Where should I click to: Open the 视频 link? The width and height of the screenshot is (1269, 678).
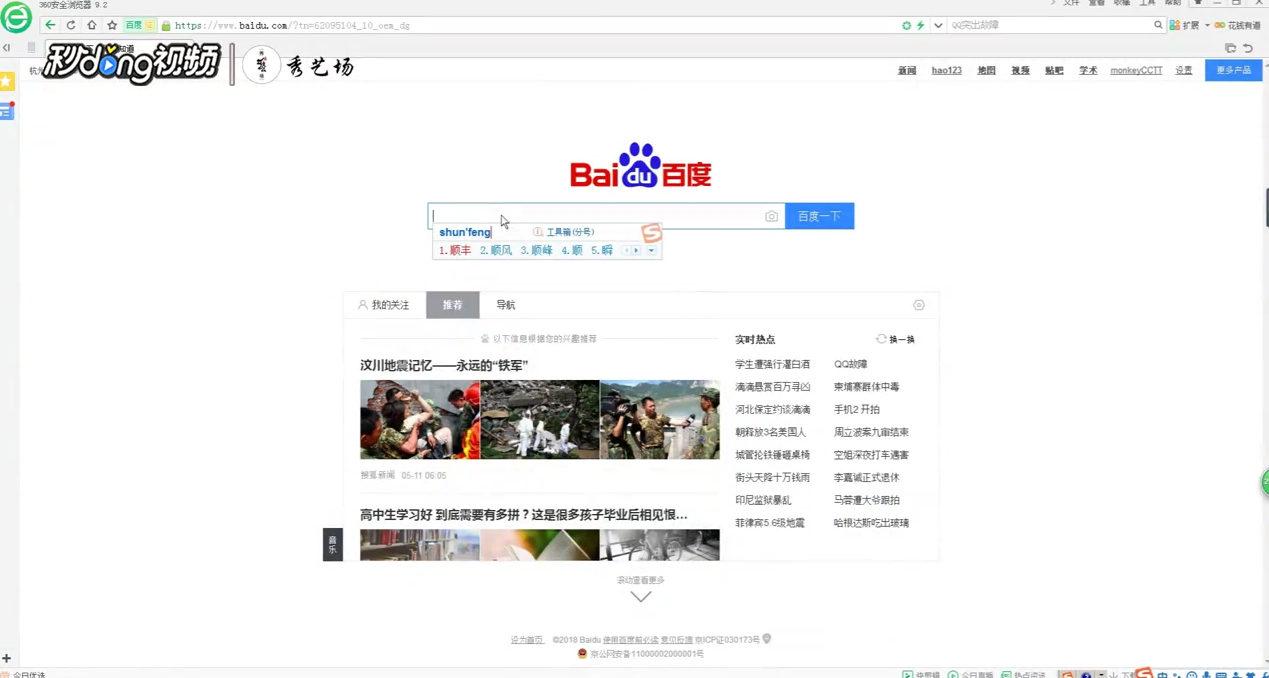pyautogui.click(x=1020, y=71)
